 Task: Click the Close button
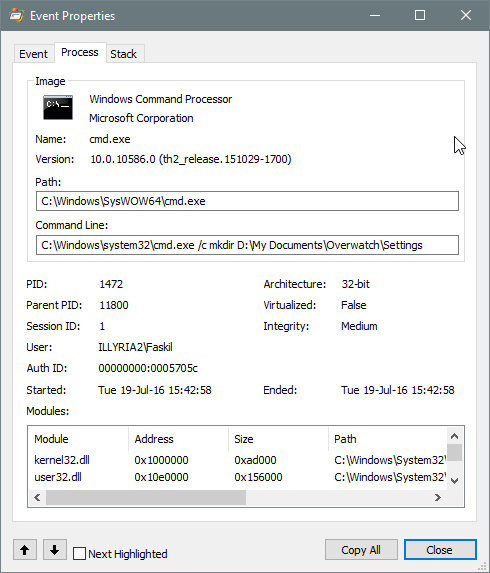click(440, 550)
